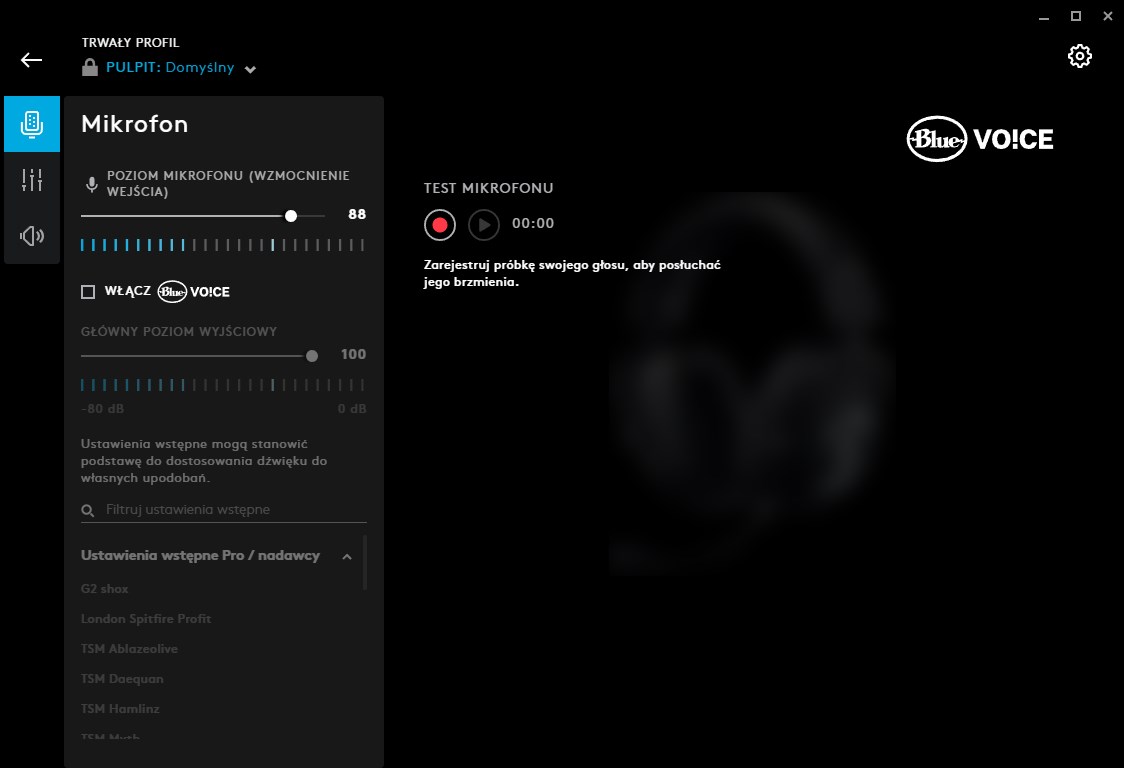Click the Filtruj ustawienia wstępne search field

[230, 510]
